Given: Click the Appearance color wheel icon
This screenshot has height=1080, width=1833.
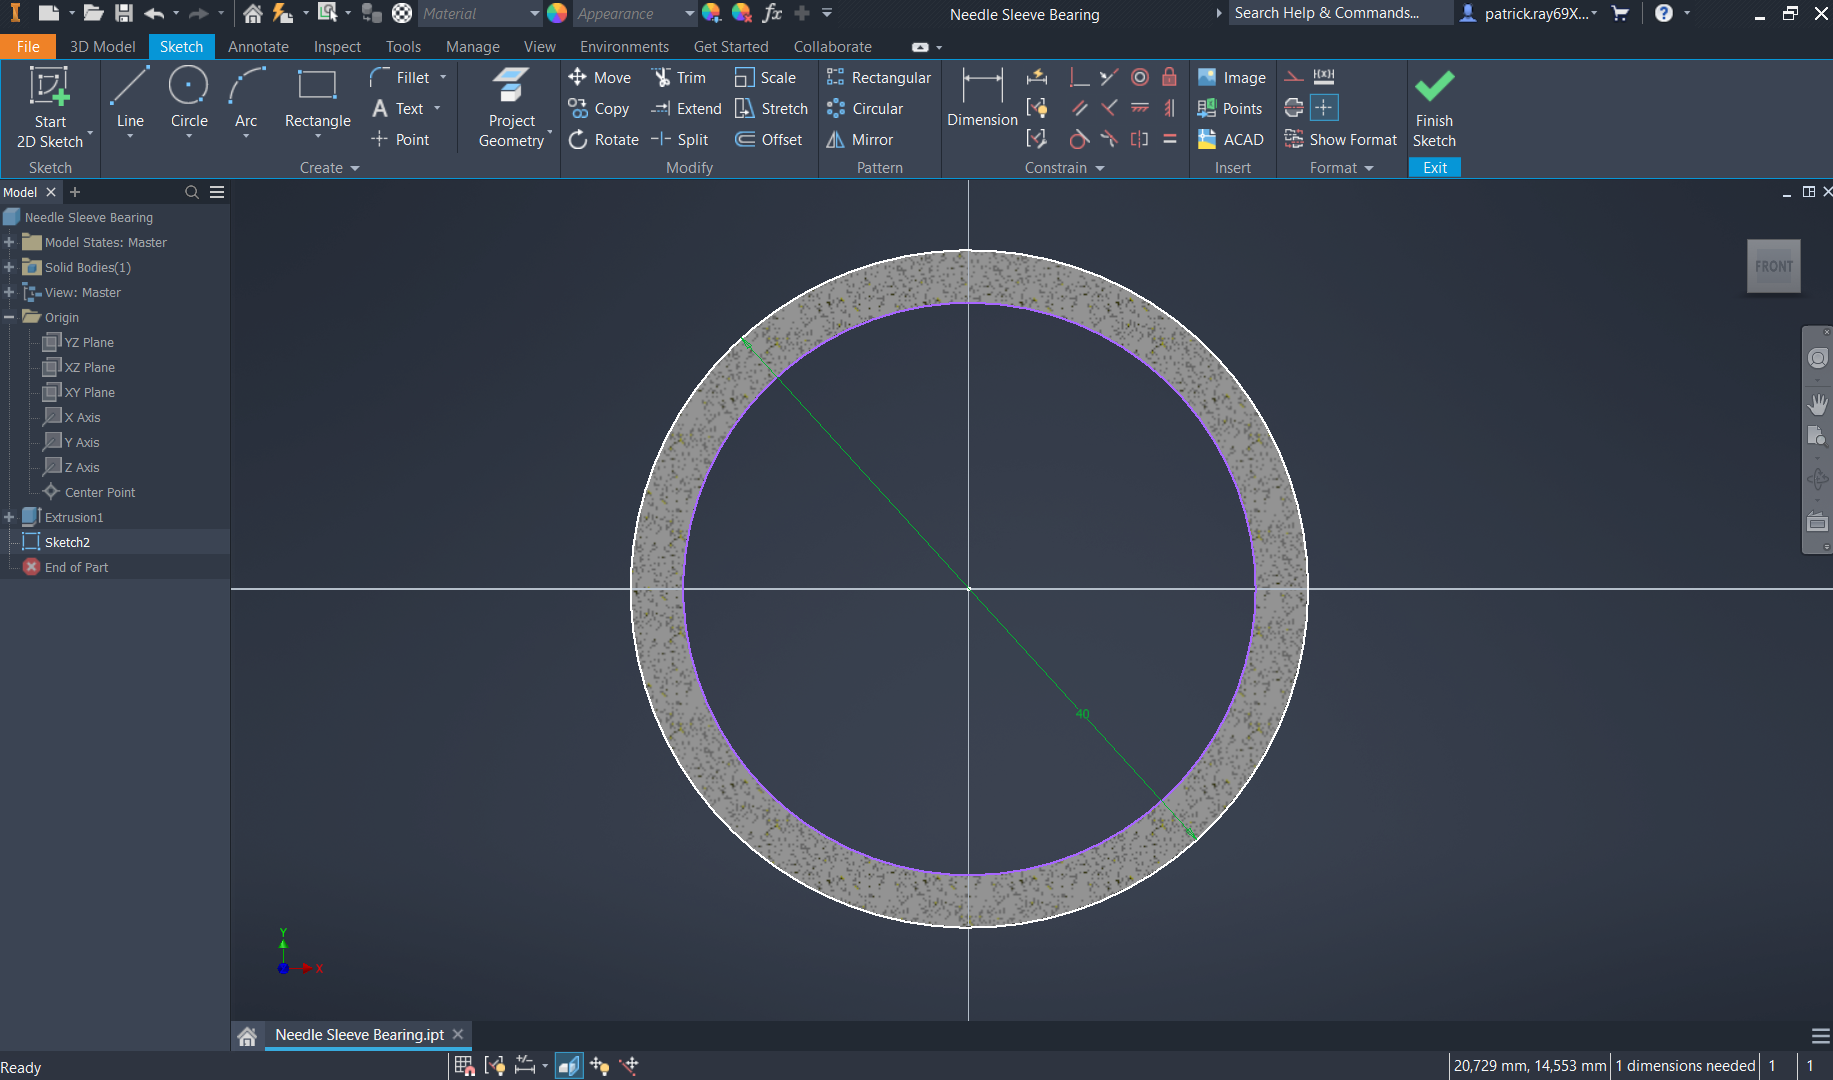Looking at the screenshot, I should (557, 13).
